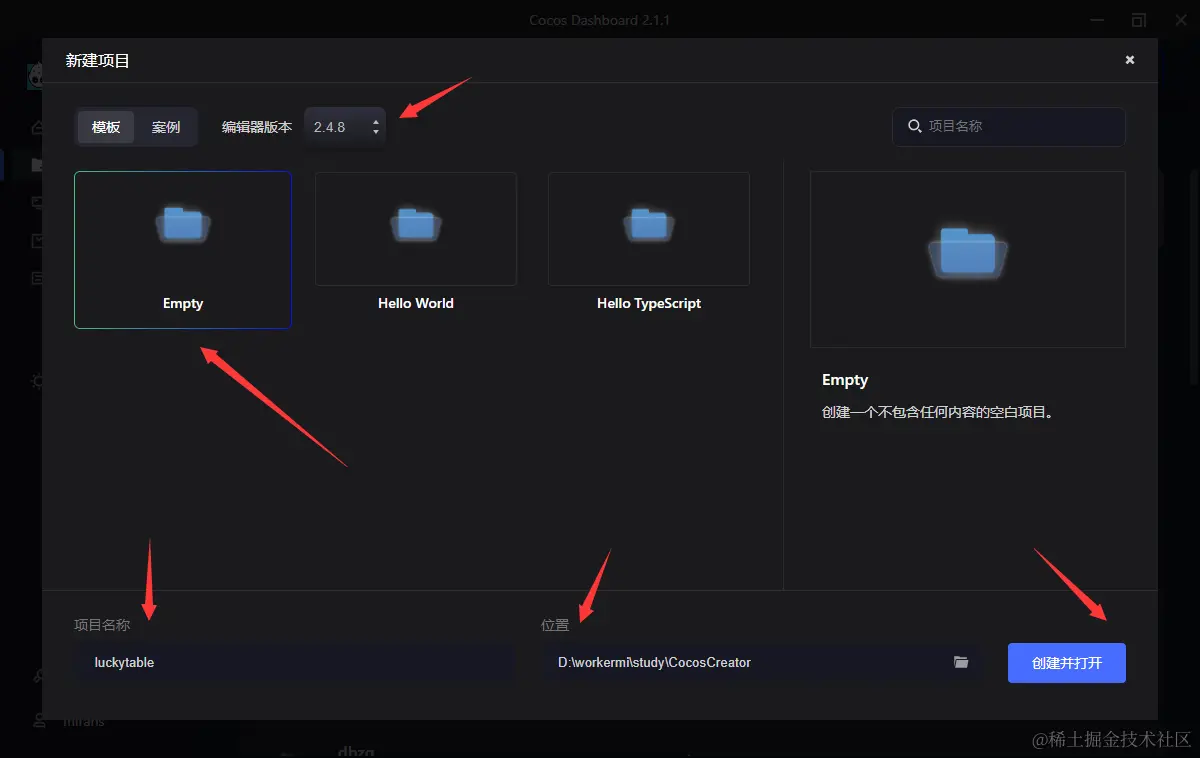Click the Hello TypeScript folder icon
Screen dimensions: 1200x758
649,224
